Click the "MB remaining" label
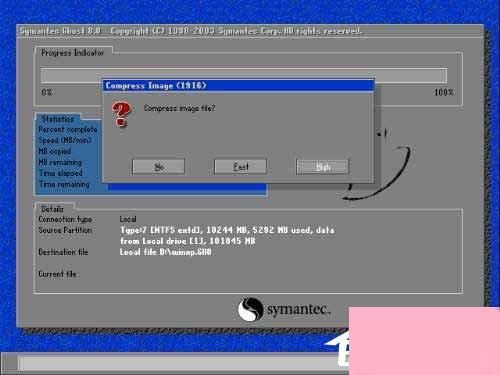The image size is (500, 375). point(60,162)
